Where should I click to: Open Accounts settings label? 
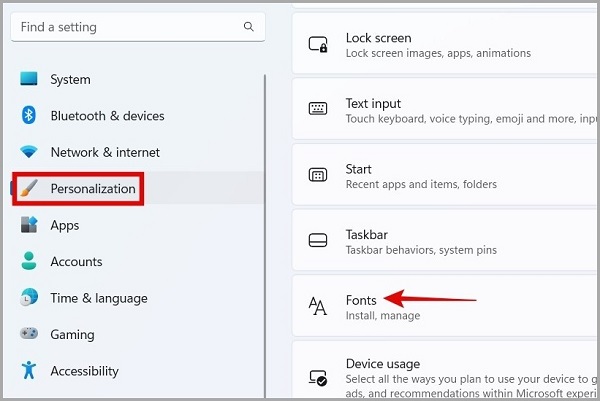click(x=76, y=261)
